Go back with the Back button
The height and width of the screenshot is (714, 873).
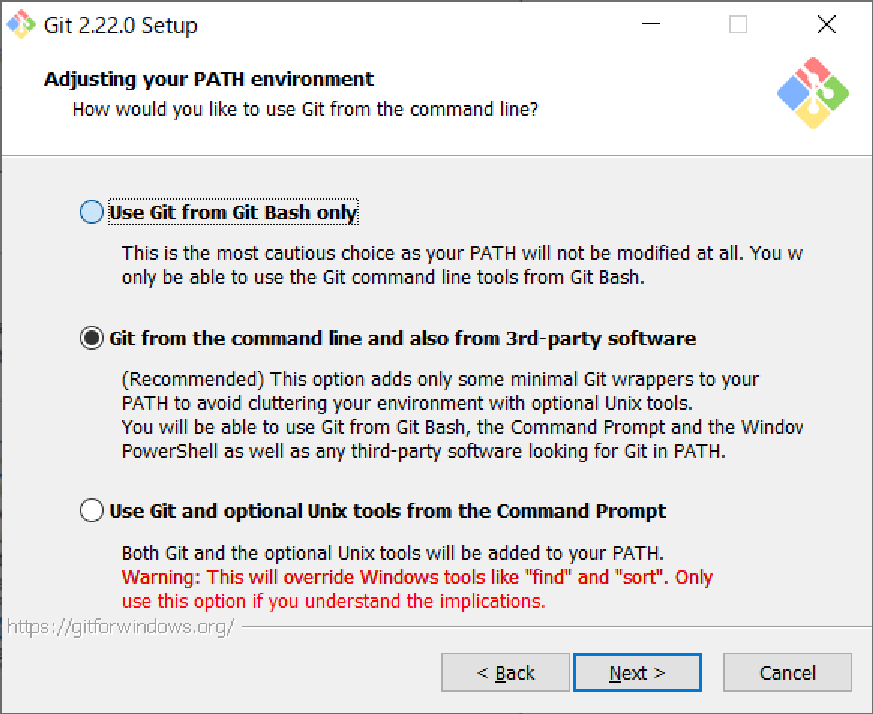point(505,673)
